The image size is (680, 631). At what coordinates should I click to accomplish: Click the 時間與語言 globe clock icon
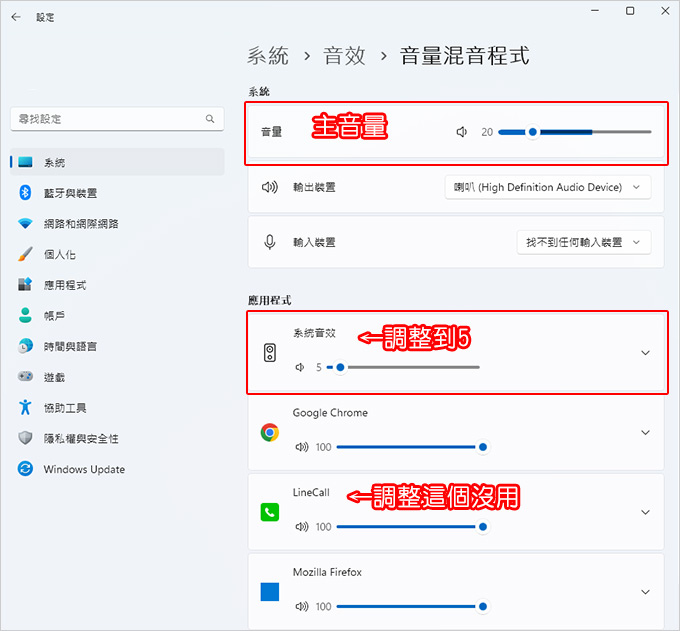click(25, 346)
